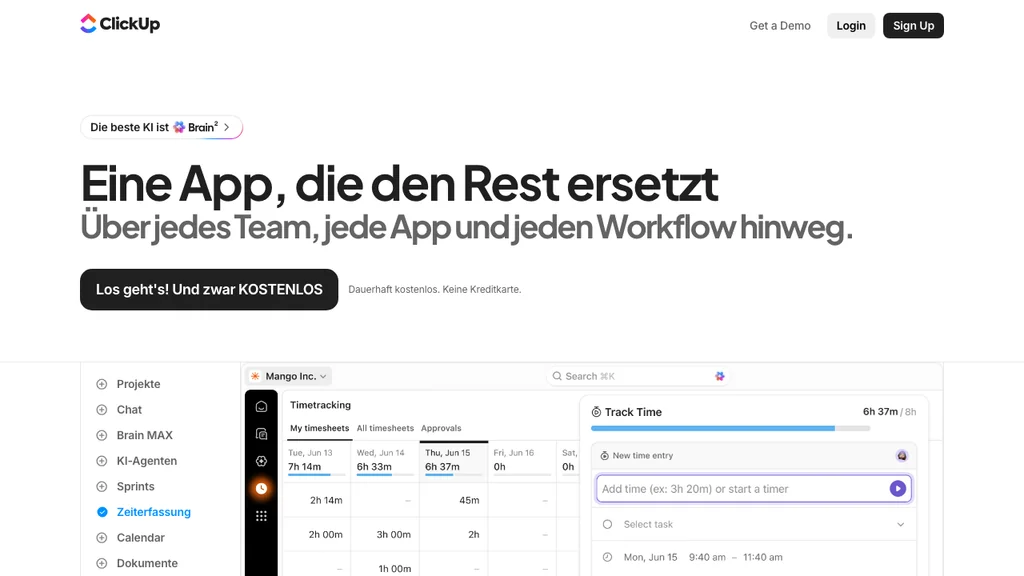Click the circle icon beside Select task
Viewport: 1024px width, 576px height.
607,524
